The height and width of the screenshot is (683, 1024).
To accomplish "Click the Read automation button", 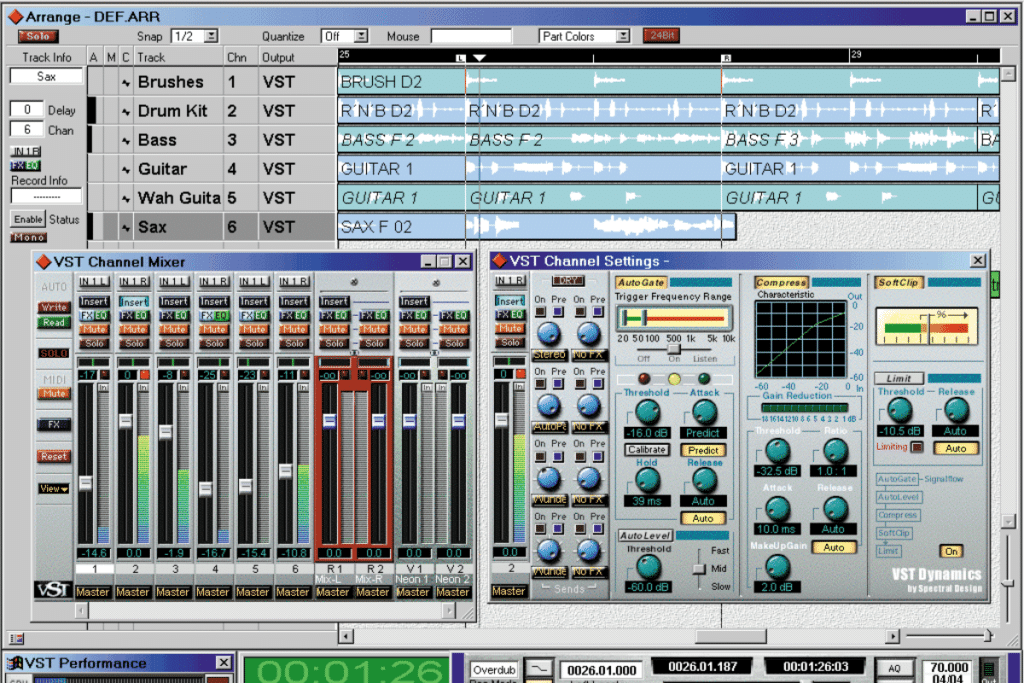I will coord(54,322).
